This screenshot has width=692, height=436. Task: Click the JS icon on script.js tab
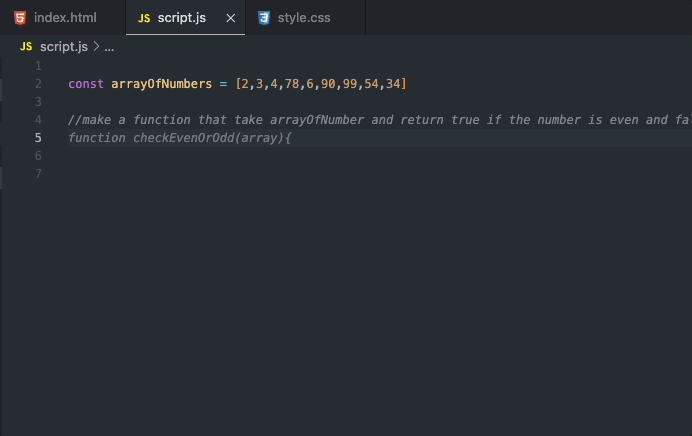click(144, 18)
